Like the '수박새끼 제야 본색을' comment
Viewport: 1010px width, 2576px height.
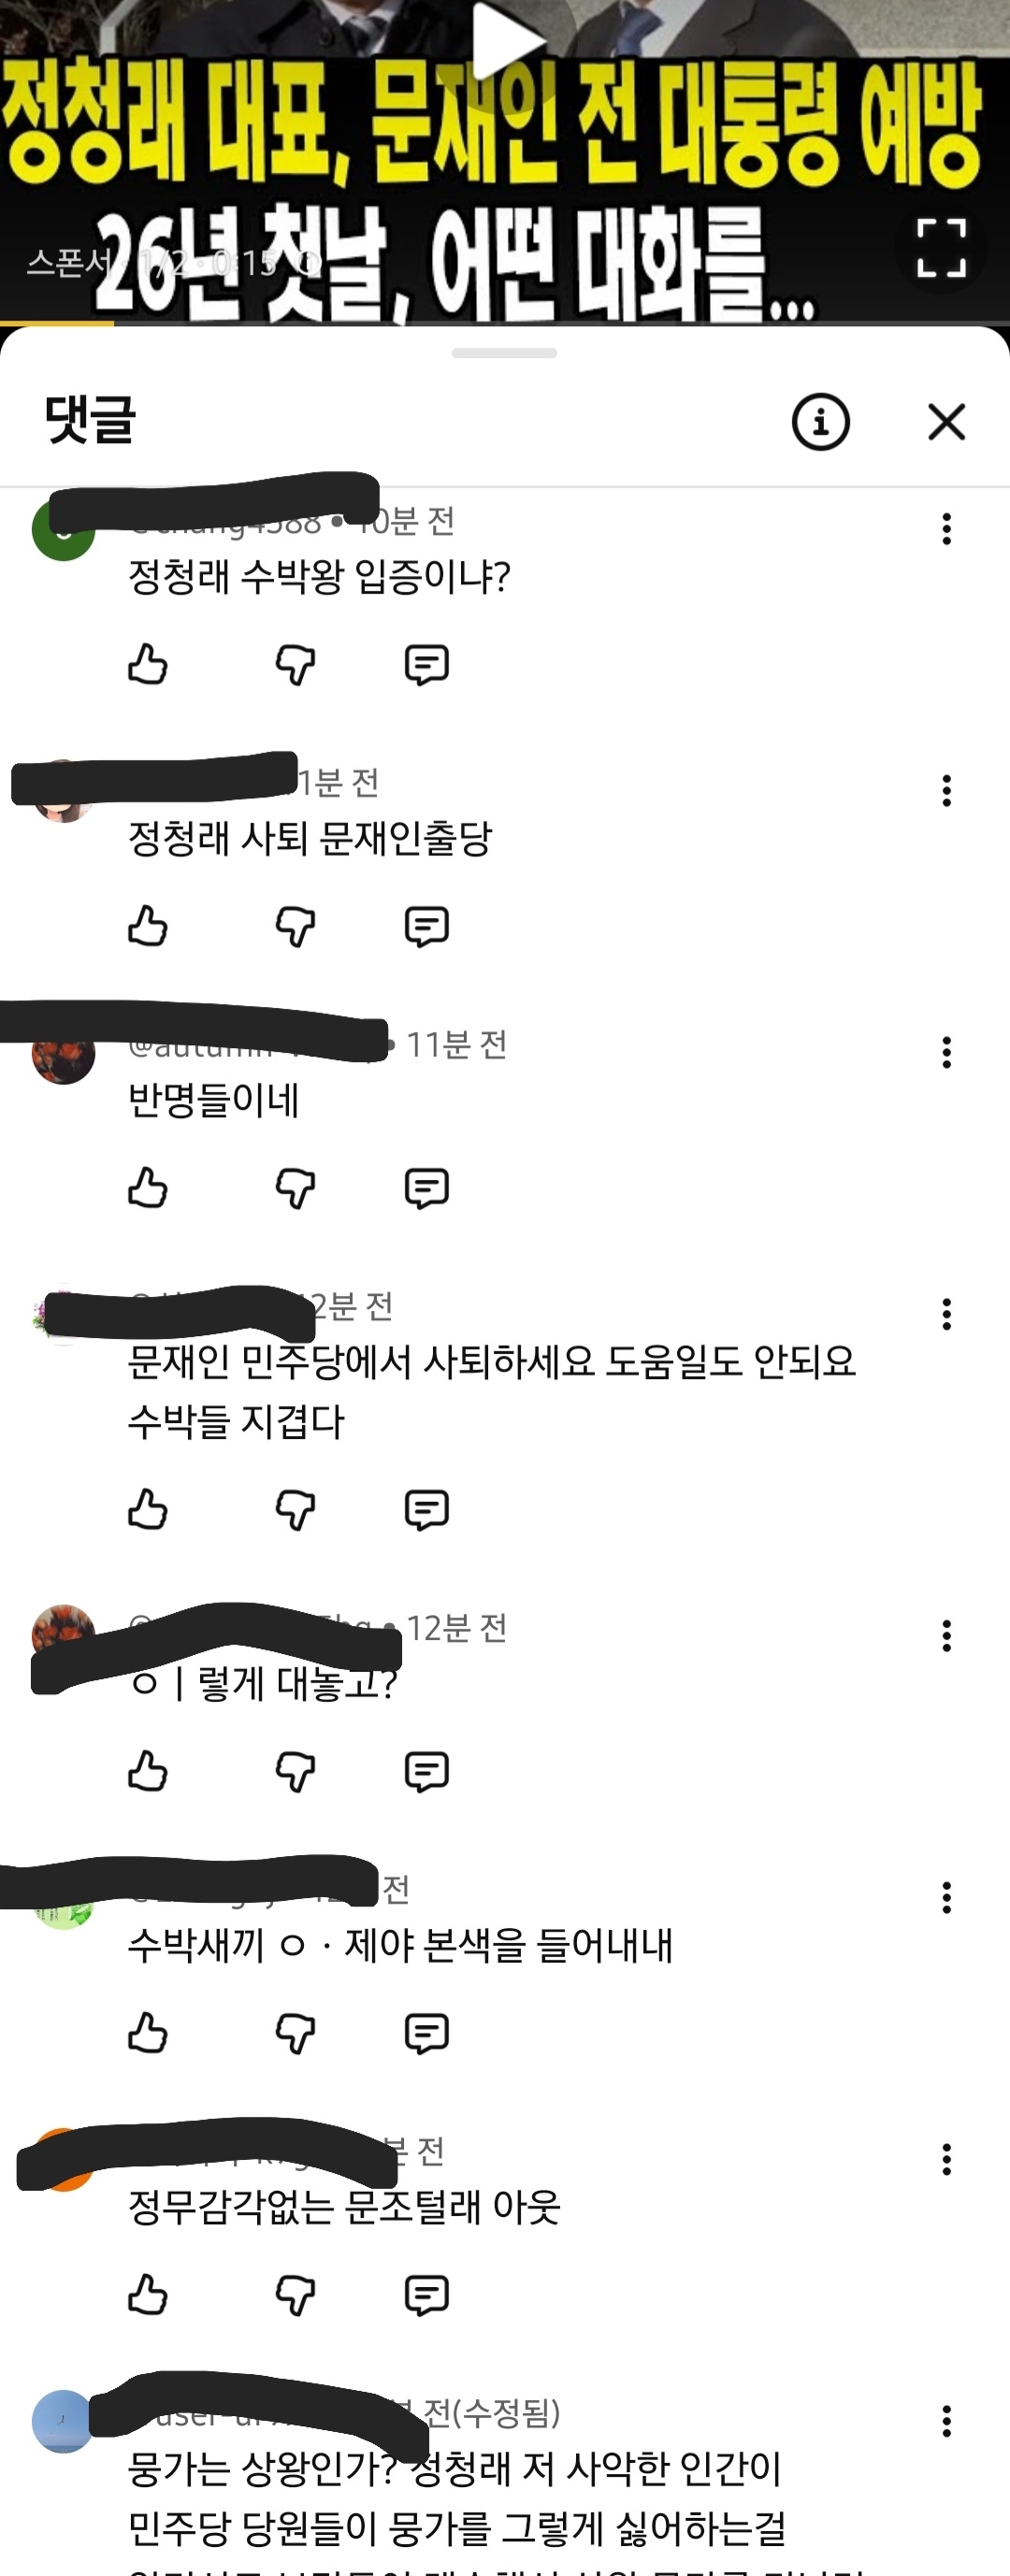148,2033
